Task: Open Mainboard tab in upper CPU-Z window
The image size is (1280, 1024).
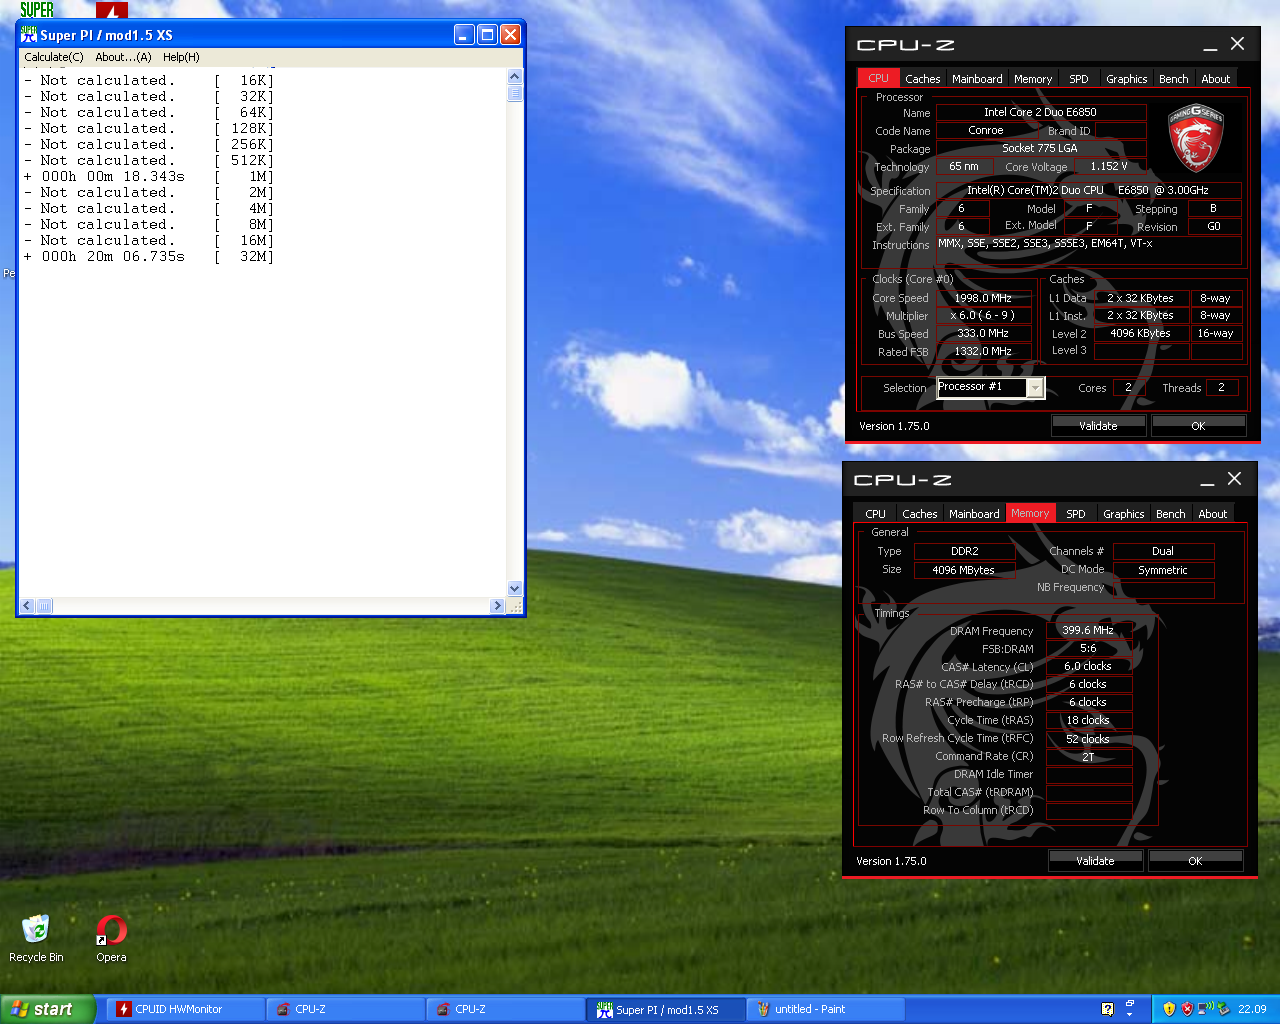Action: click(977, 79)
